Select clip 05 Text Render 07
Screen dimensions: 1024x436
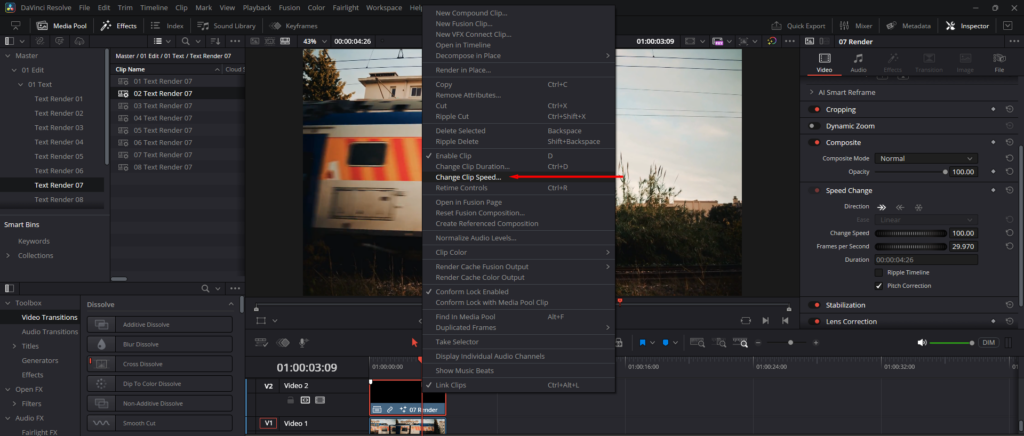tap(163, 130)
